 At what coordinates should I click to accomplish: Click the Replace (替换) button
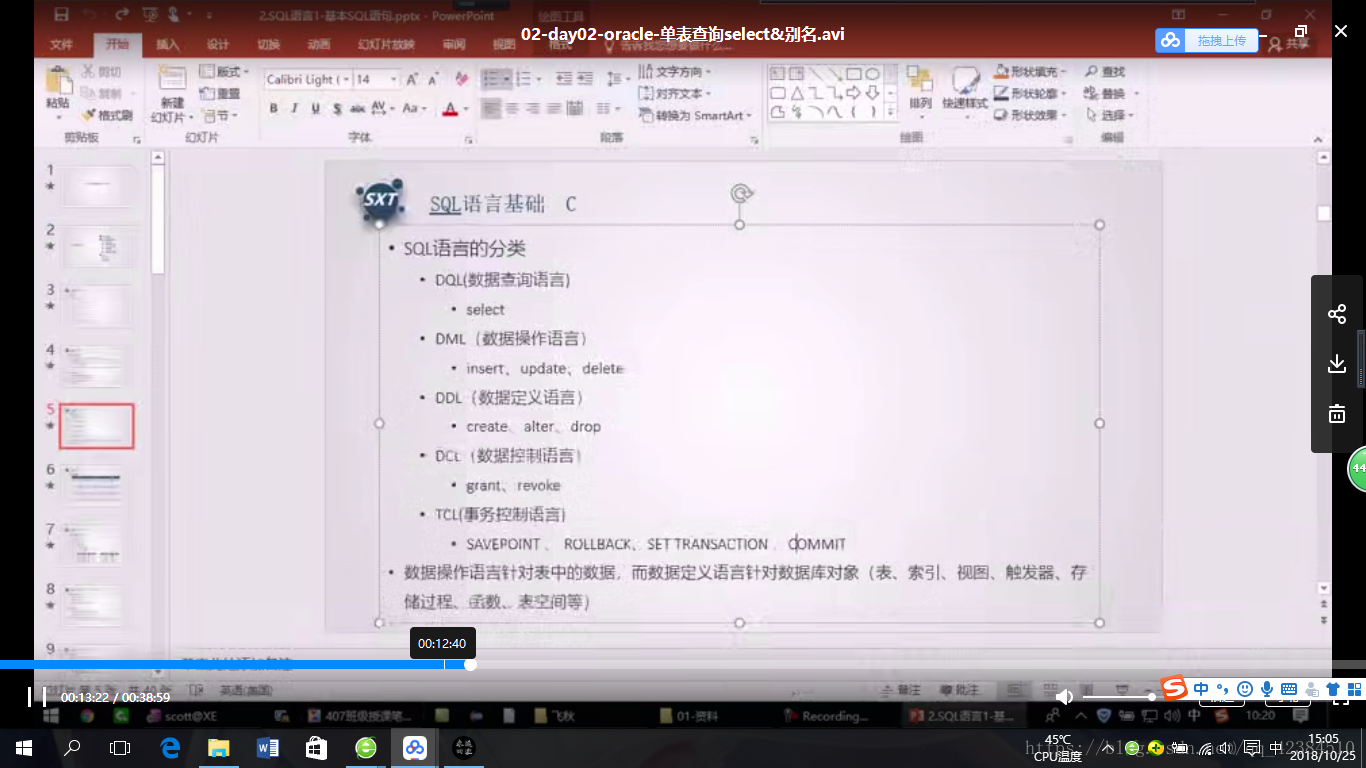click(1110, 93)
